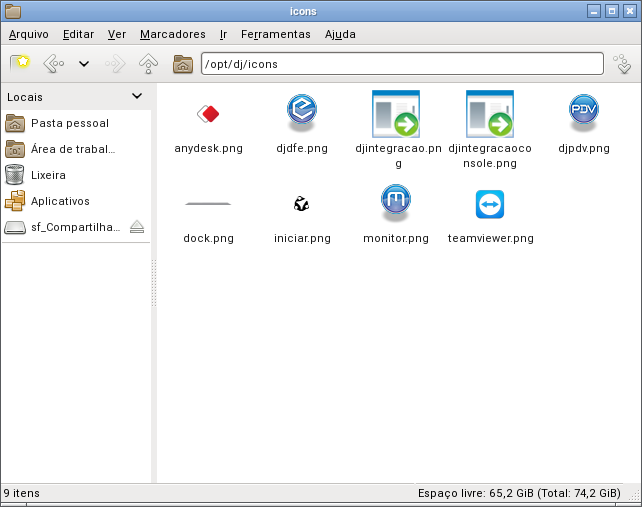Click the dock.png file name label
Viewport: 642px width, 507px height.
click(x=208, y=238)
